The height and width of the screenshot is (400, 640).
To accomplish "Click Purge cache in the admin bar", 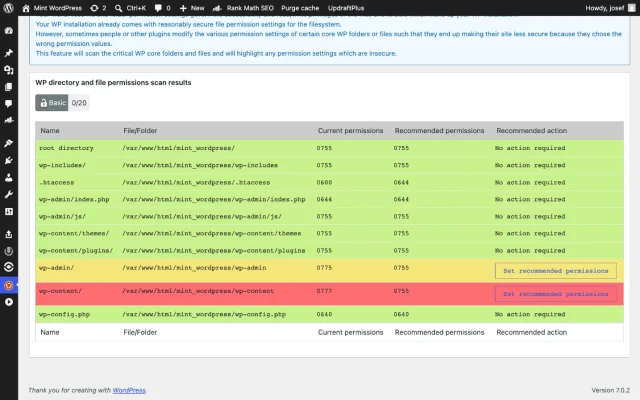I will 300,8.
